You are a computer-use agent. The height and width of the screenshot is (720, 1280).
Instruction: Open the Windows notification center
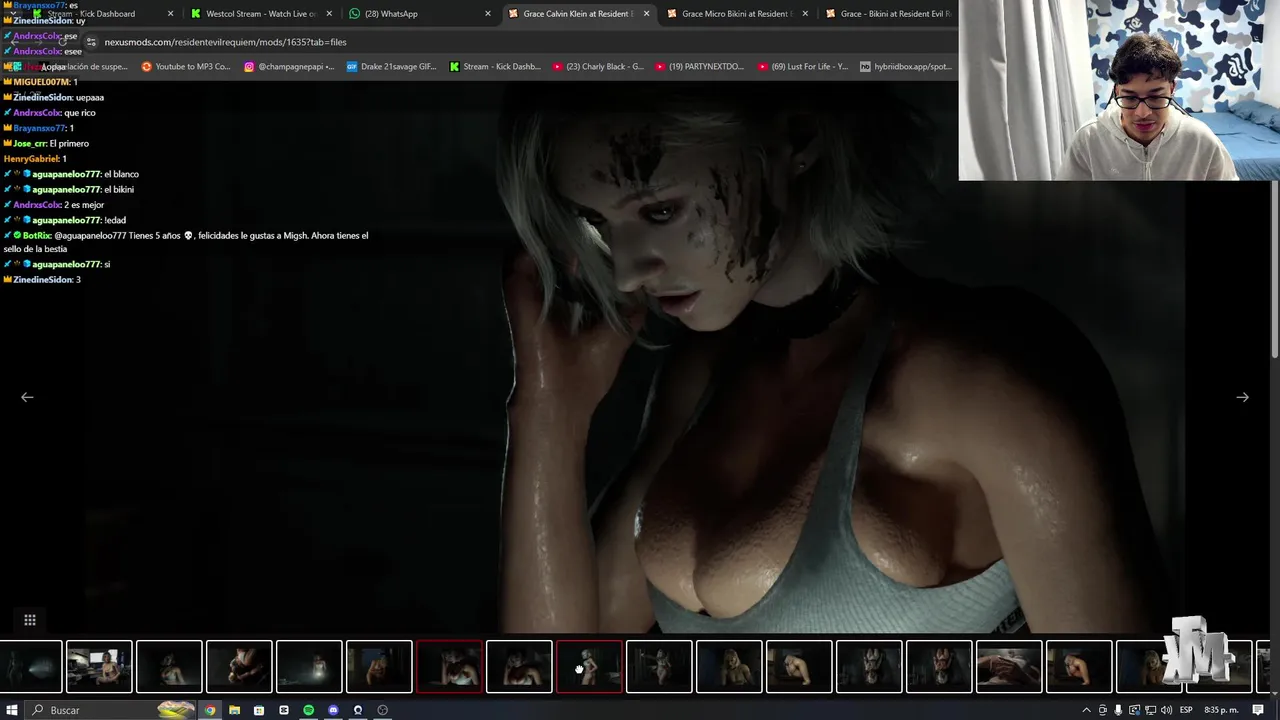(x=1258, y=710)
